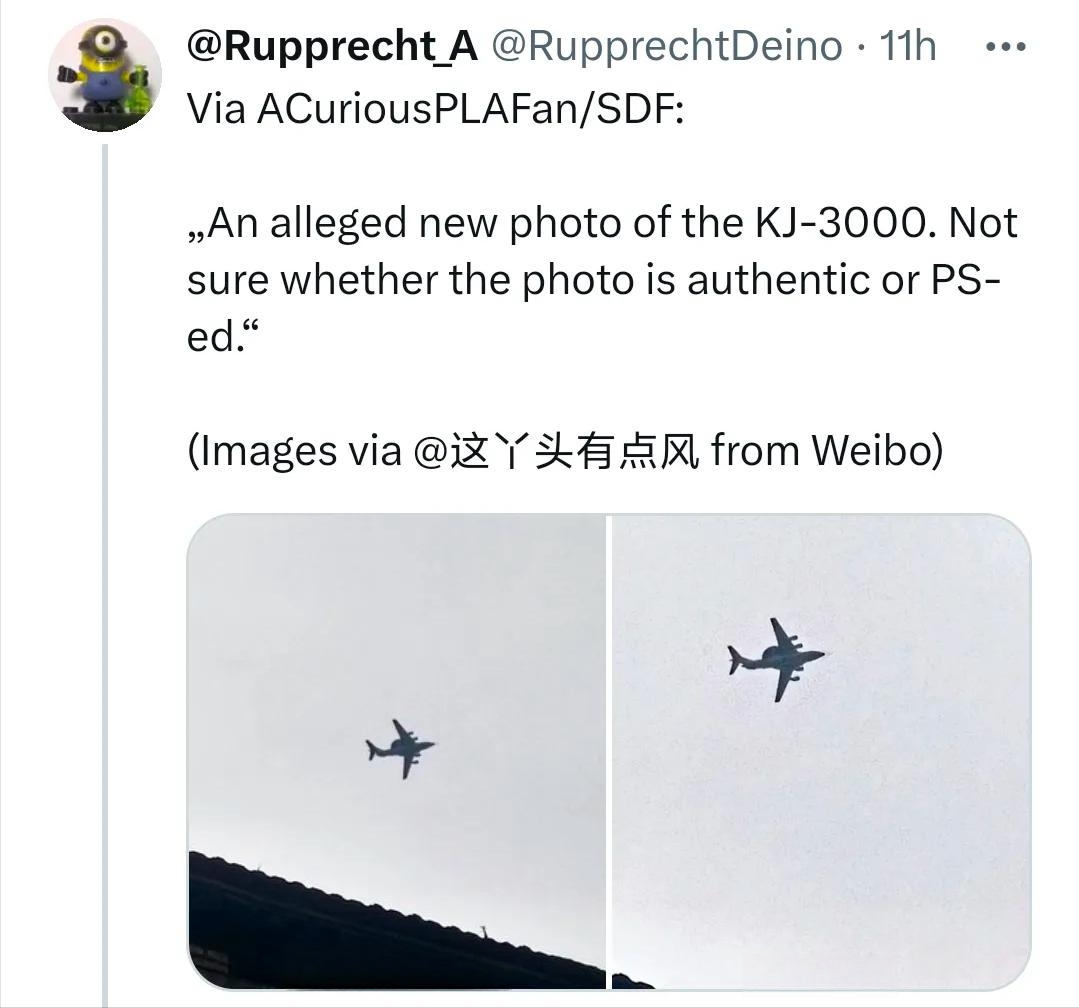
Task: Open the right aircraft photo
Action: pyautogui.click(x=821, y=751)
